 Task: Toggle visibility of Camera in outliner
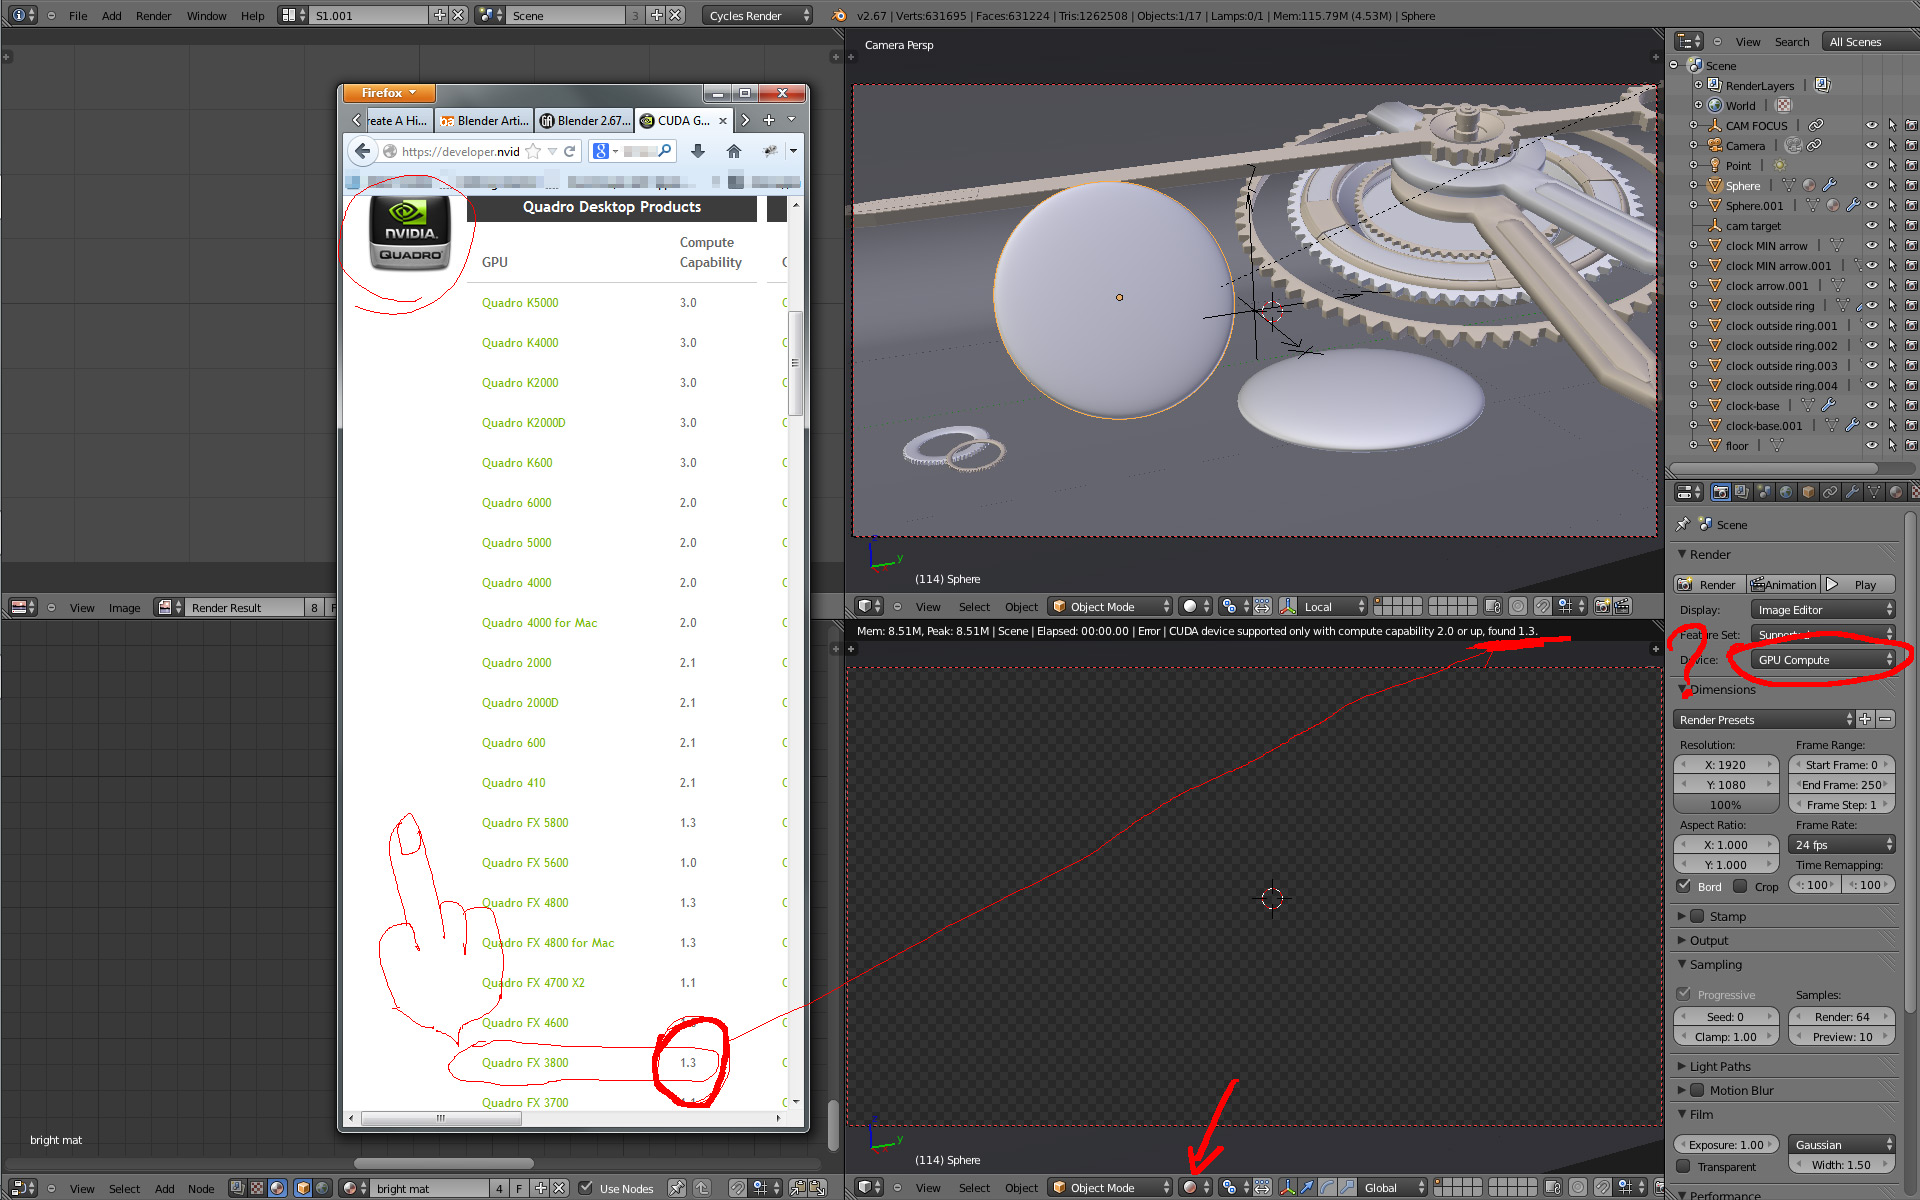1872,145
